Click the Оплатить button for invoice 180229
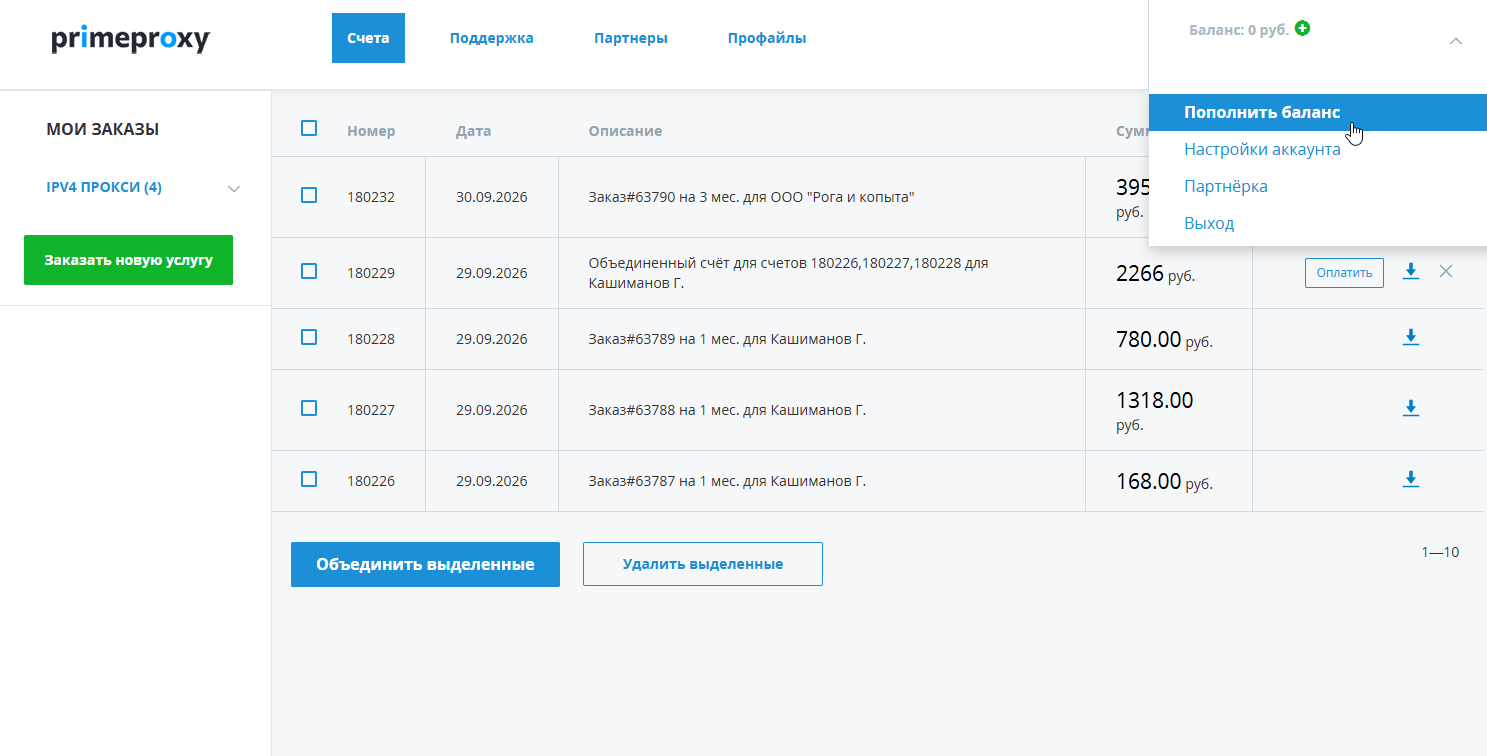This screenshot has width=1487, height=756. click(x=1344, y=273)
